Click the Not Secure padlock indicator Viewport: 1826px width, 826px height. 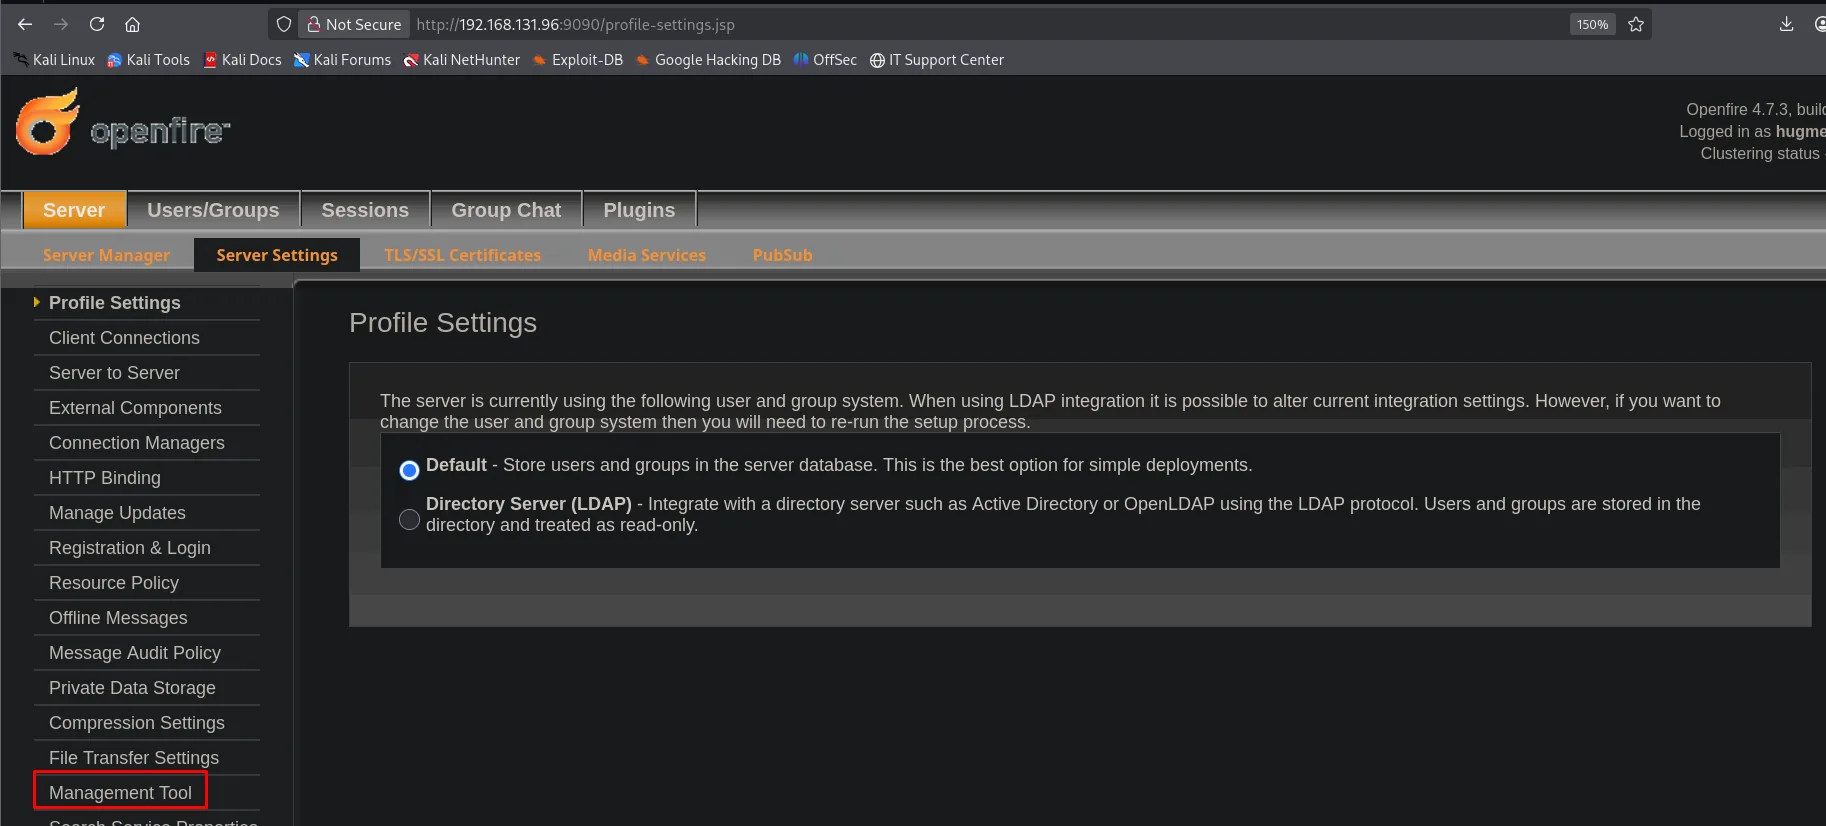pos(354,24)
